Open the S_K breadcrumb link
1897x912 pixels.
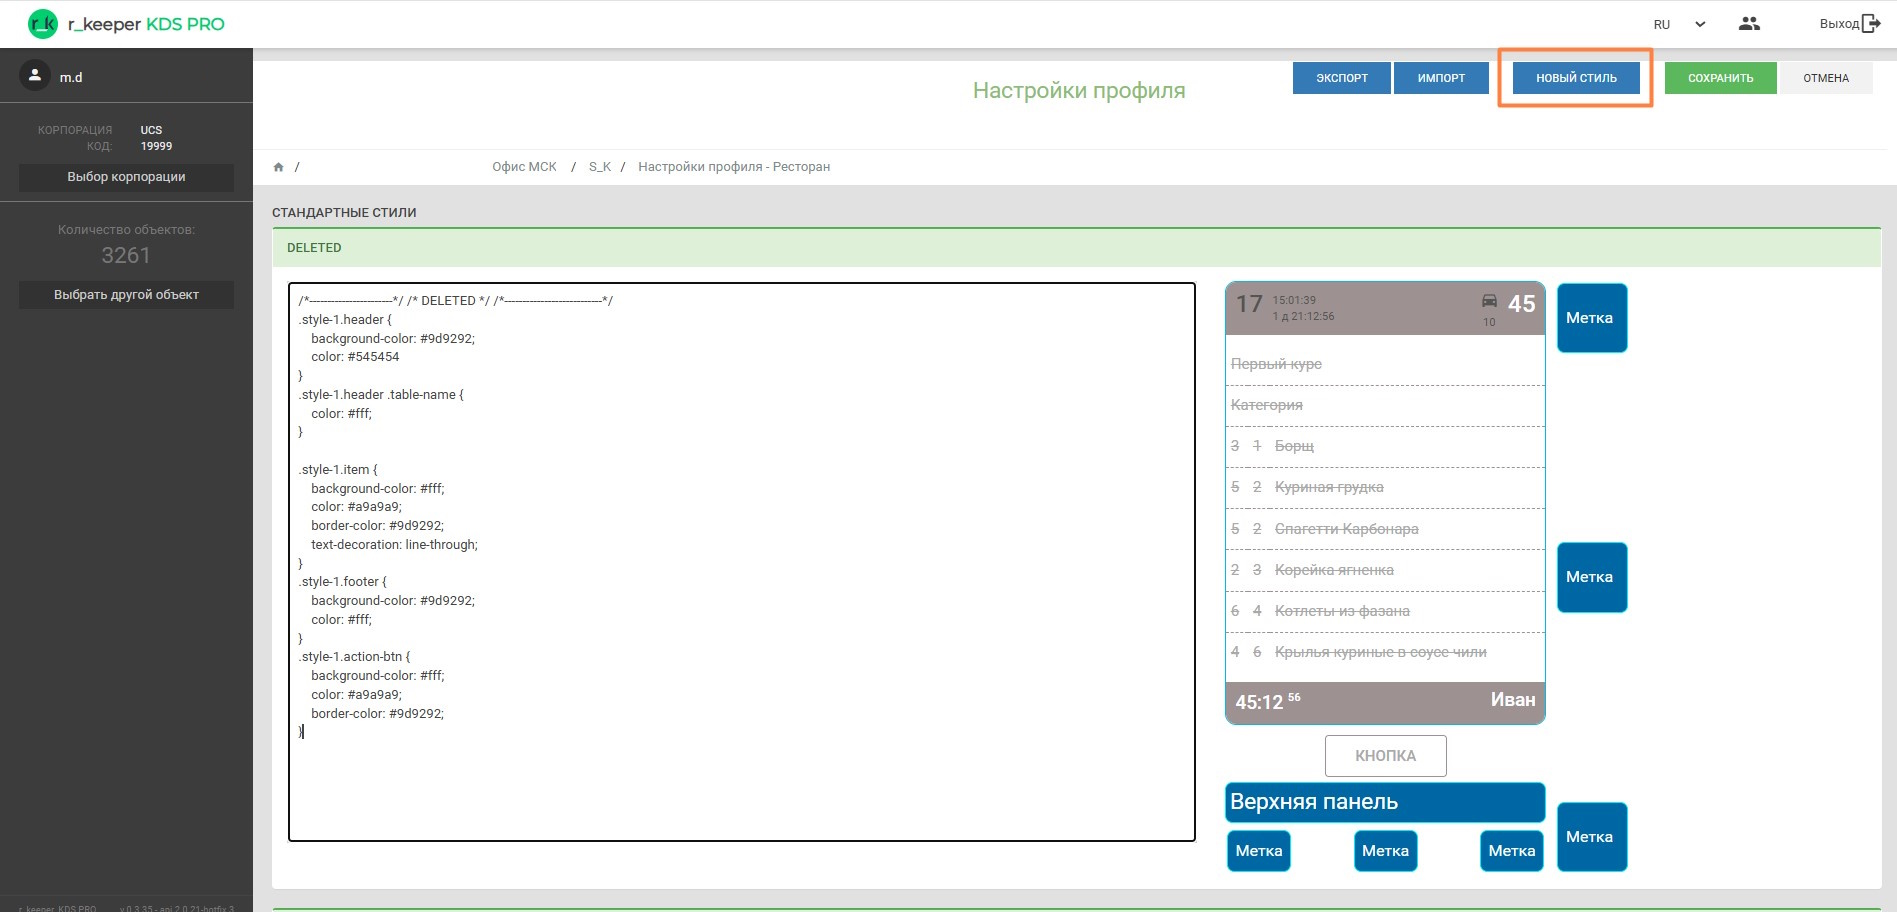click(599, 167)
